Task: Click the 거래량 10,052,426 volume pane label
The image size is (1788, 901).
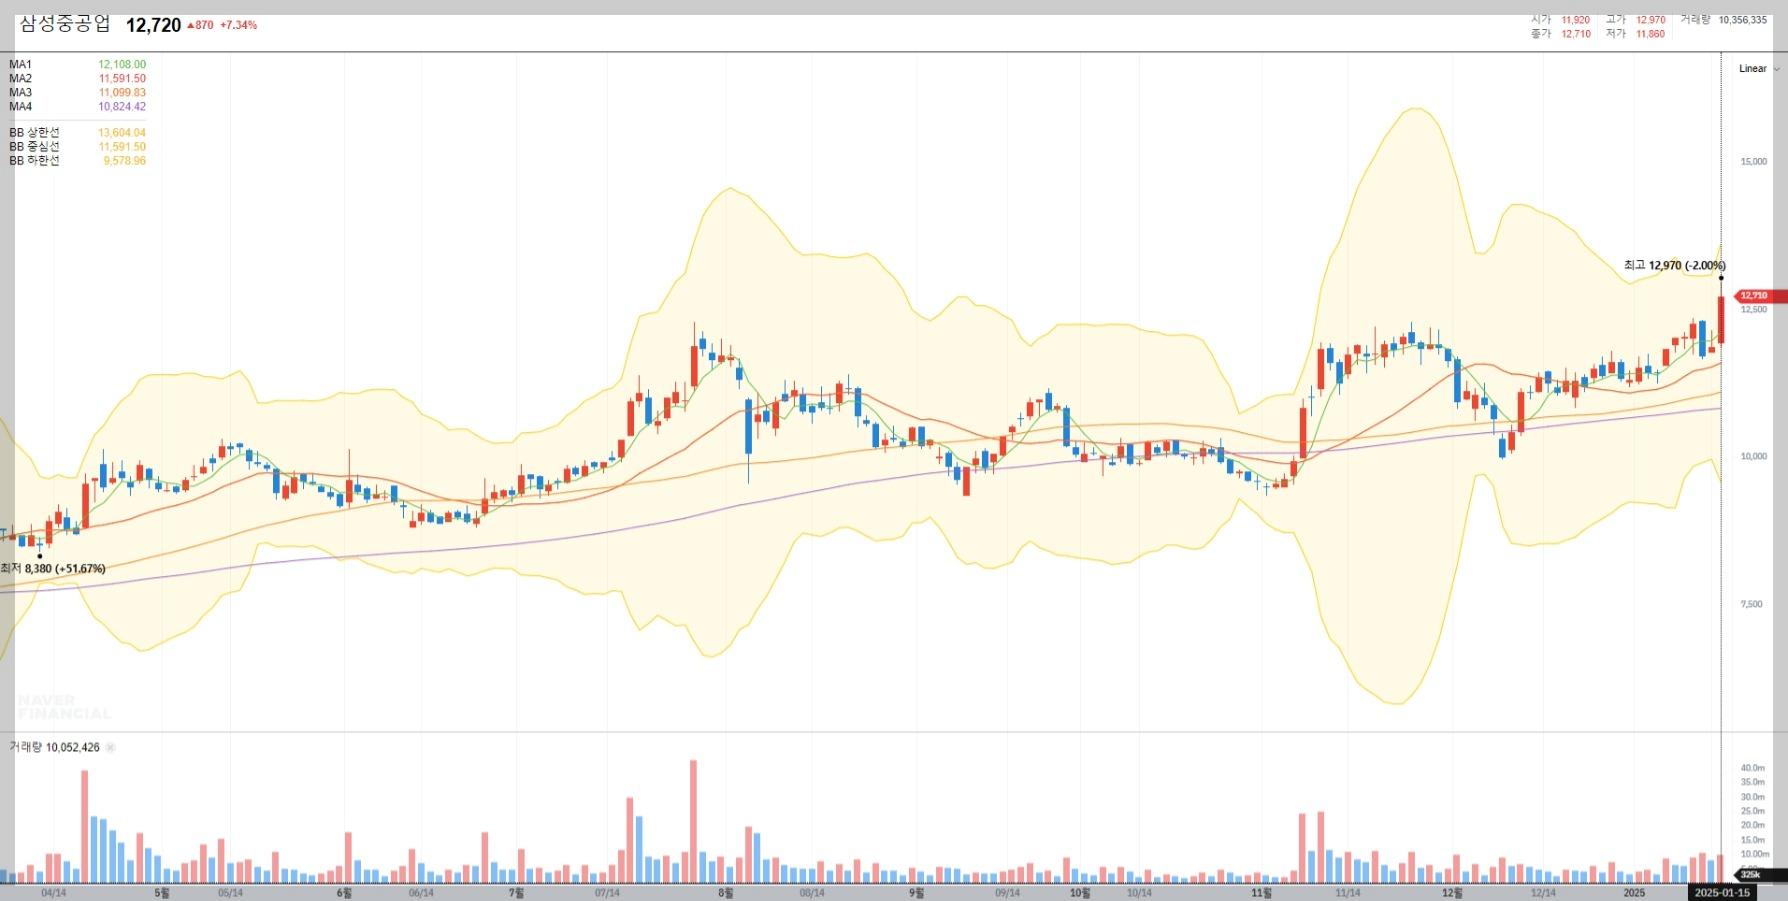Action: click(x=55, y=747)
